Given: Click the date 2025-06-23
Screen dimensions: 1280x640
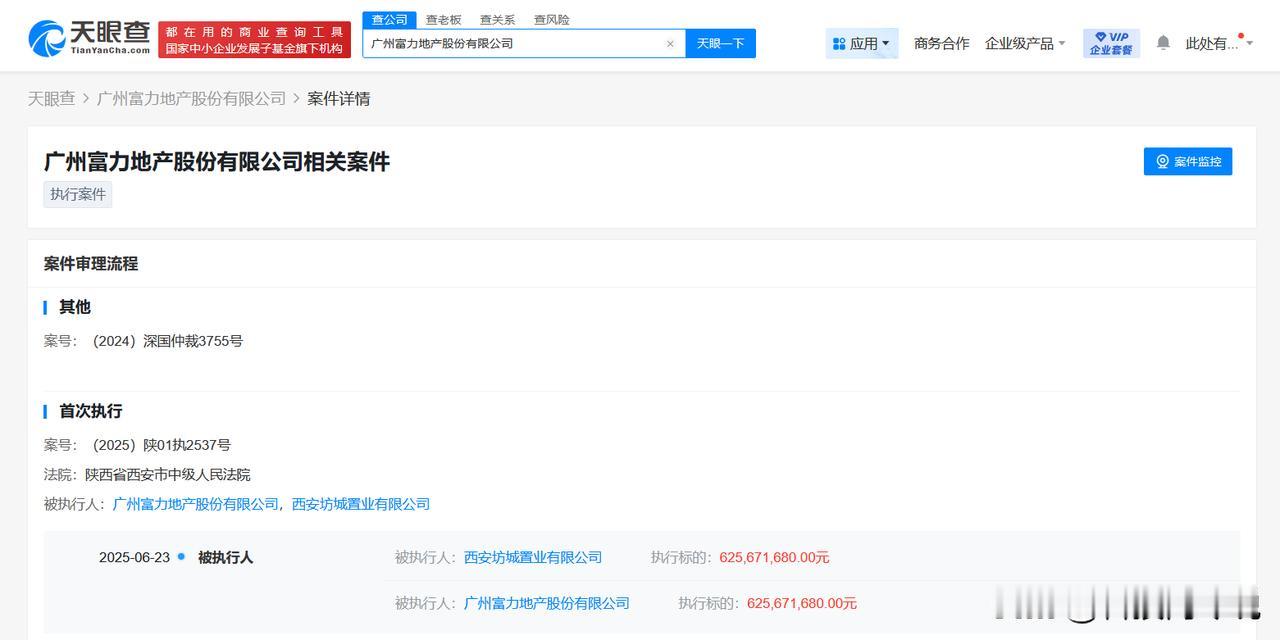Looking at the screenshot, I should [x=134, y=557].
